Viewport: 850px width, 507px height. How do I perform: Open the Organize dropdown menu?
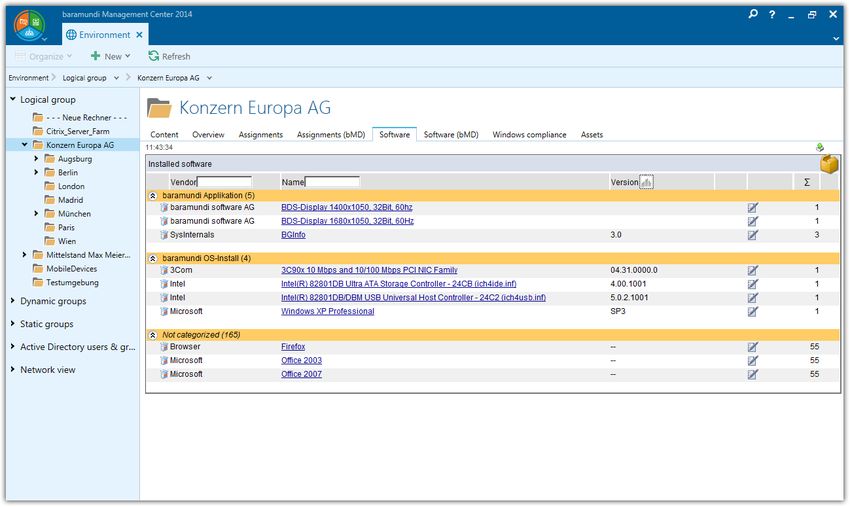[x=43, y=56]
